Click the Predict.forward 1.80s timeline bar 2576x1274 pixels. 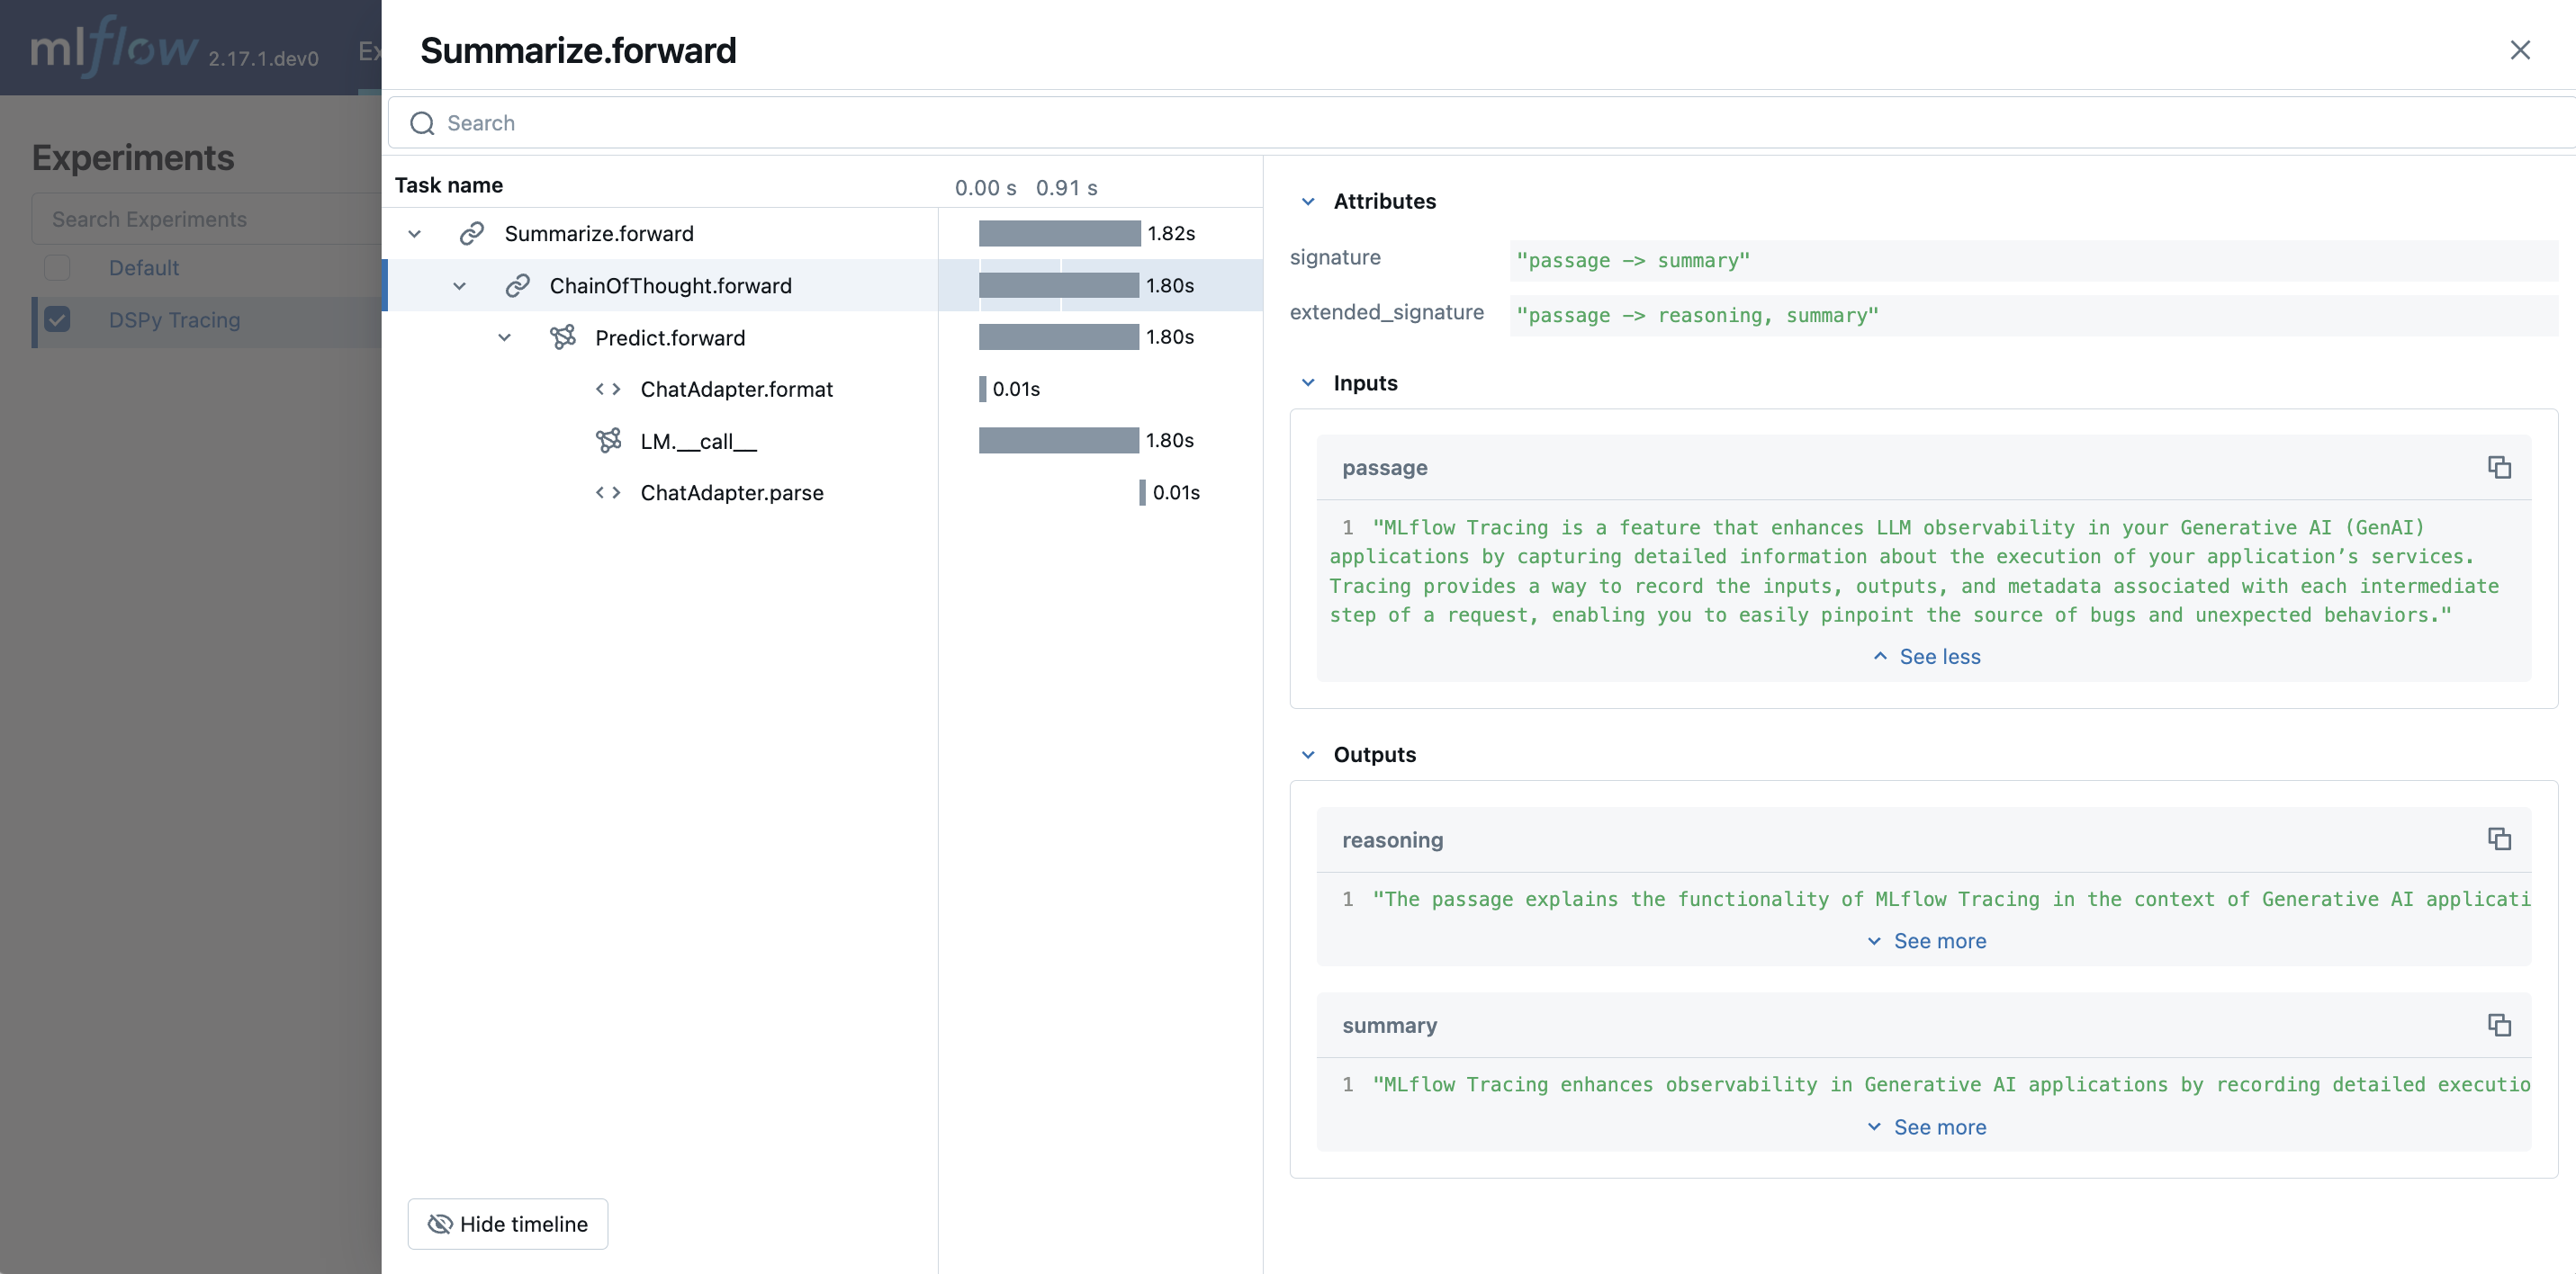pyautogui.click(x=1058, y=337)
